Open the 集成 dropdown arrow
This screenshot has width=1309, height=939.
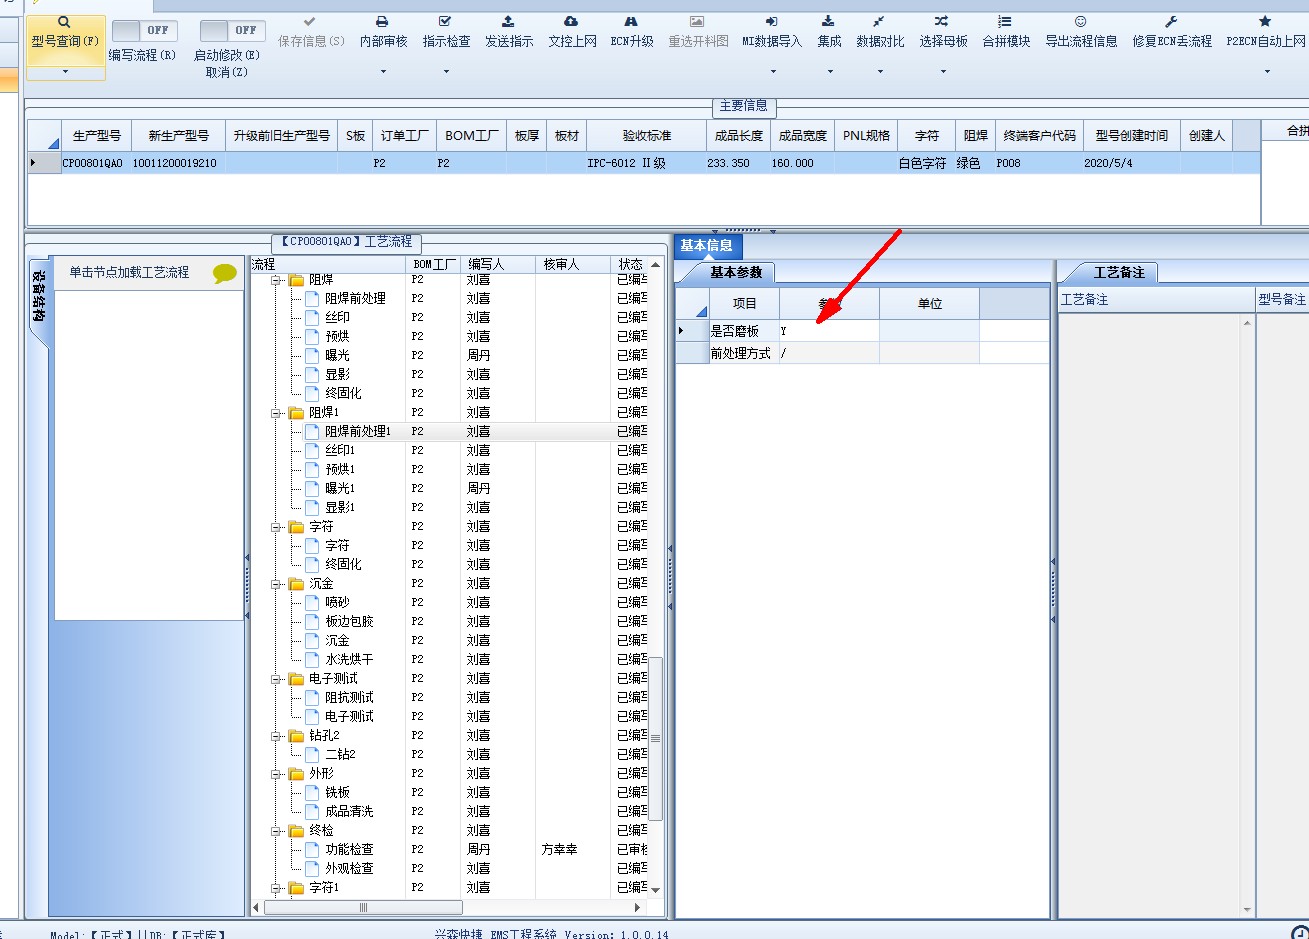point(829,72)
